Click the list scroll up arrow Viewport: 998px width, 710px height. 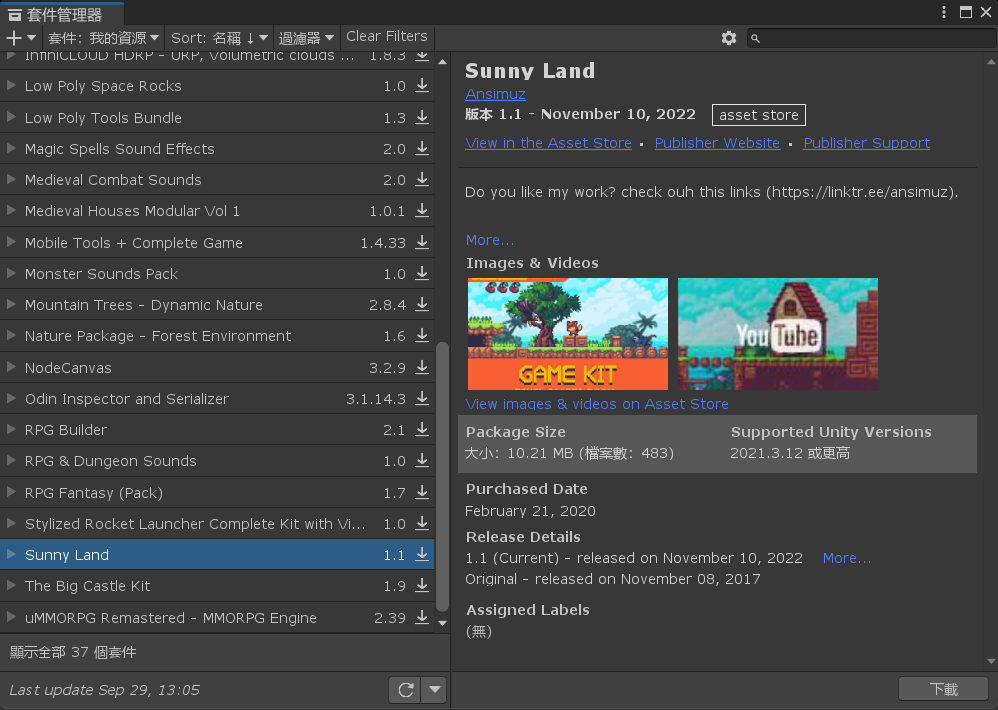click(442, 62)
